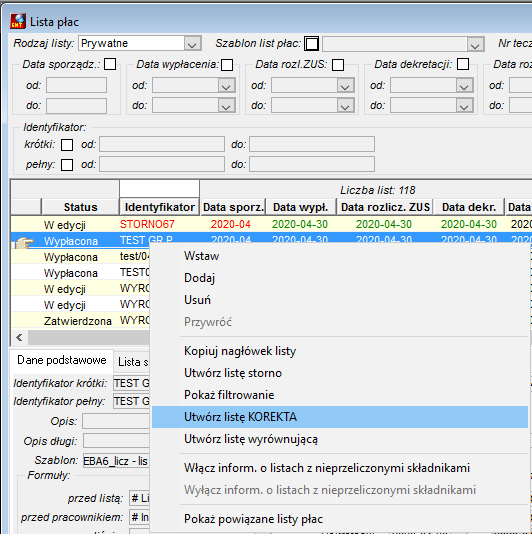Sort by the Status column header
Image resolution: width=532 pixels, height=534 pixels.
(x=80, y=207)
